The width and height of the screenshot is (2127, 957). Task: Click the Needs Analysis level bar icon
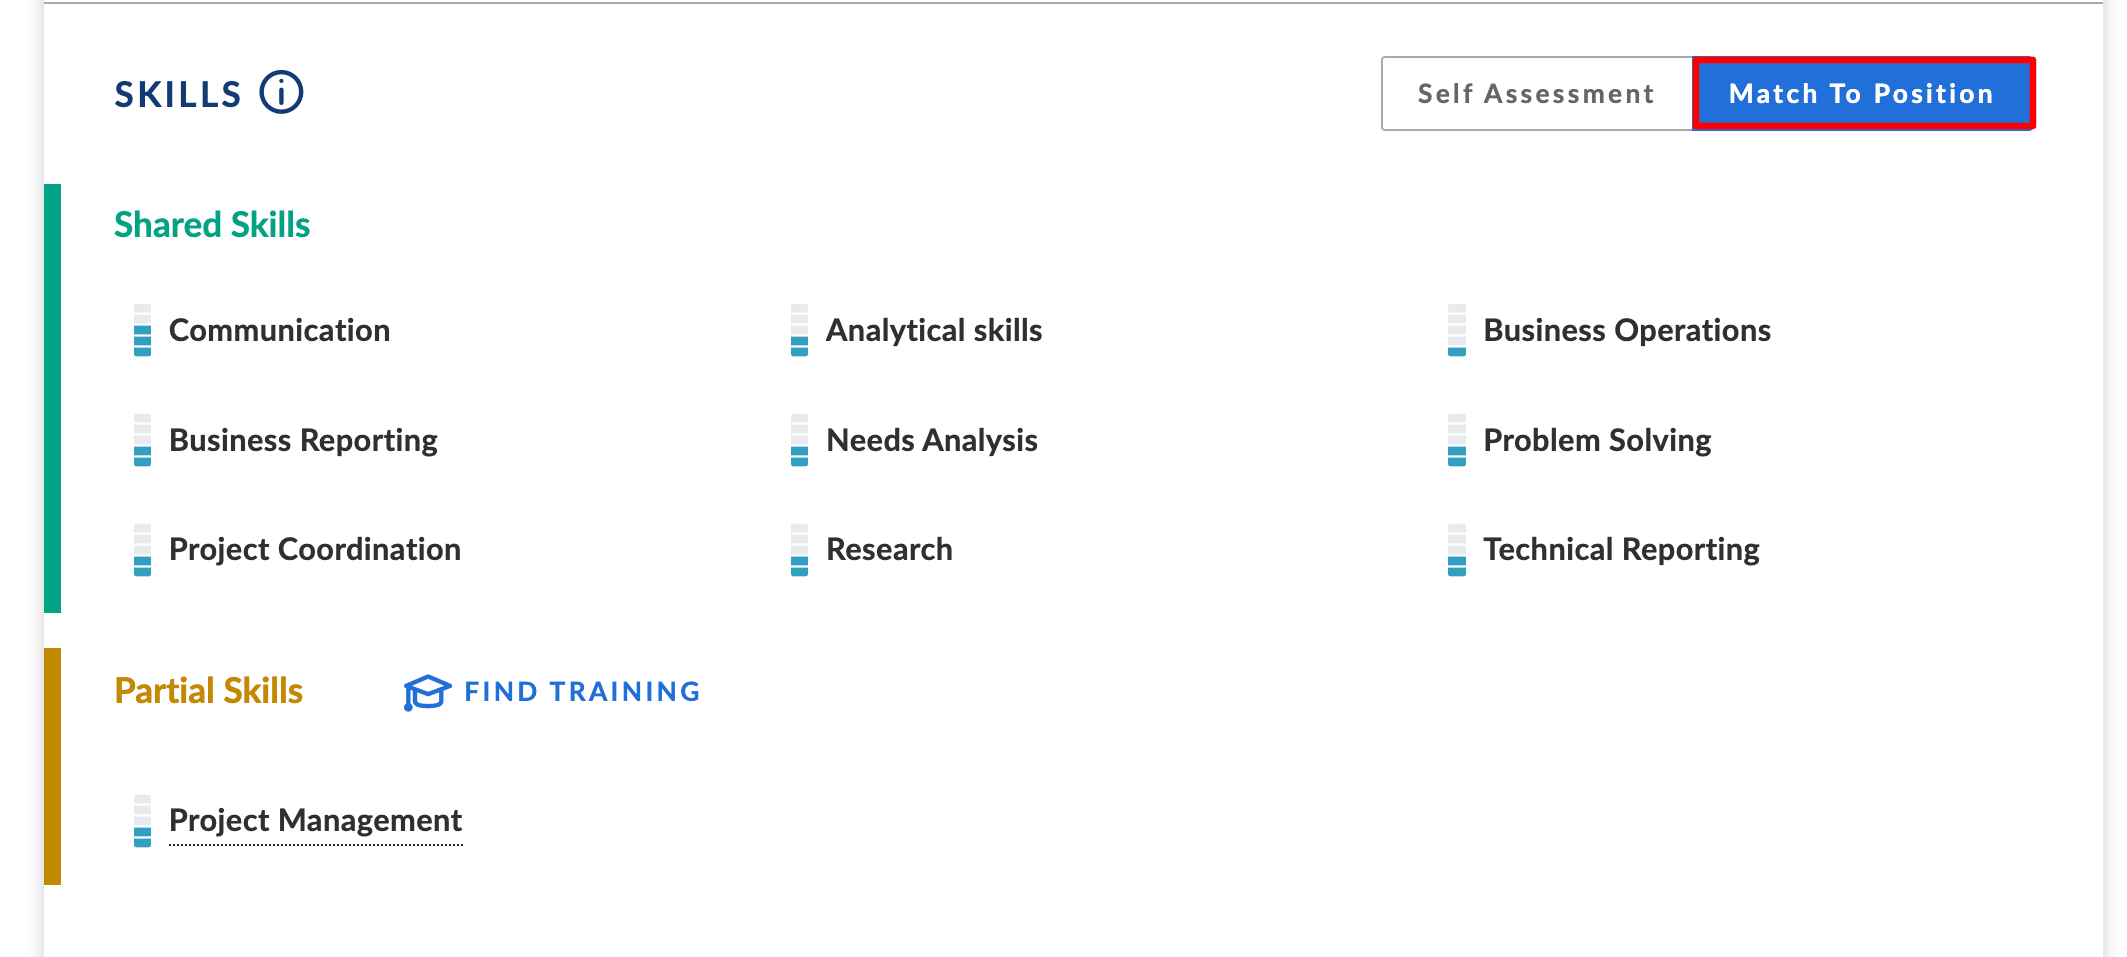pos(799,440)
